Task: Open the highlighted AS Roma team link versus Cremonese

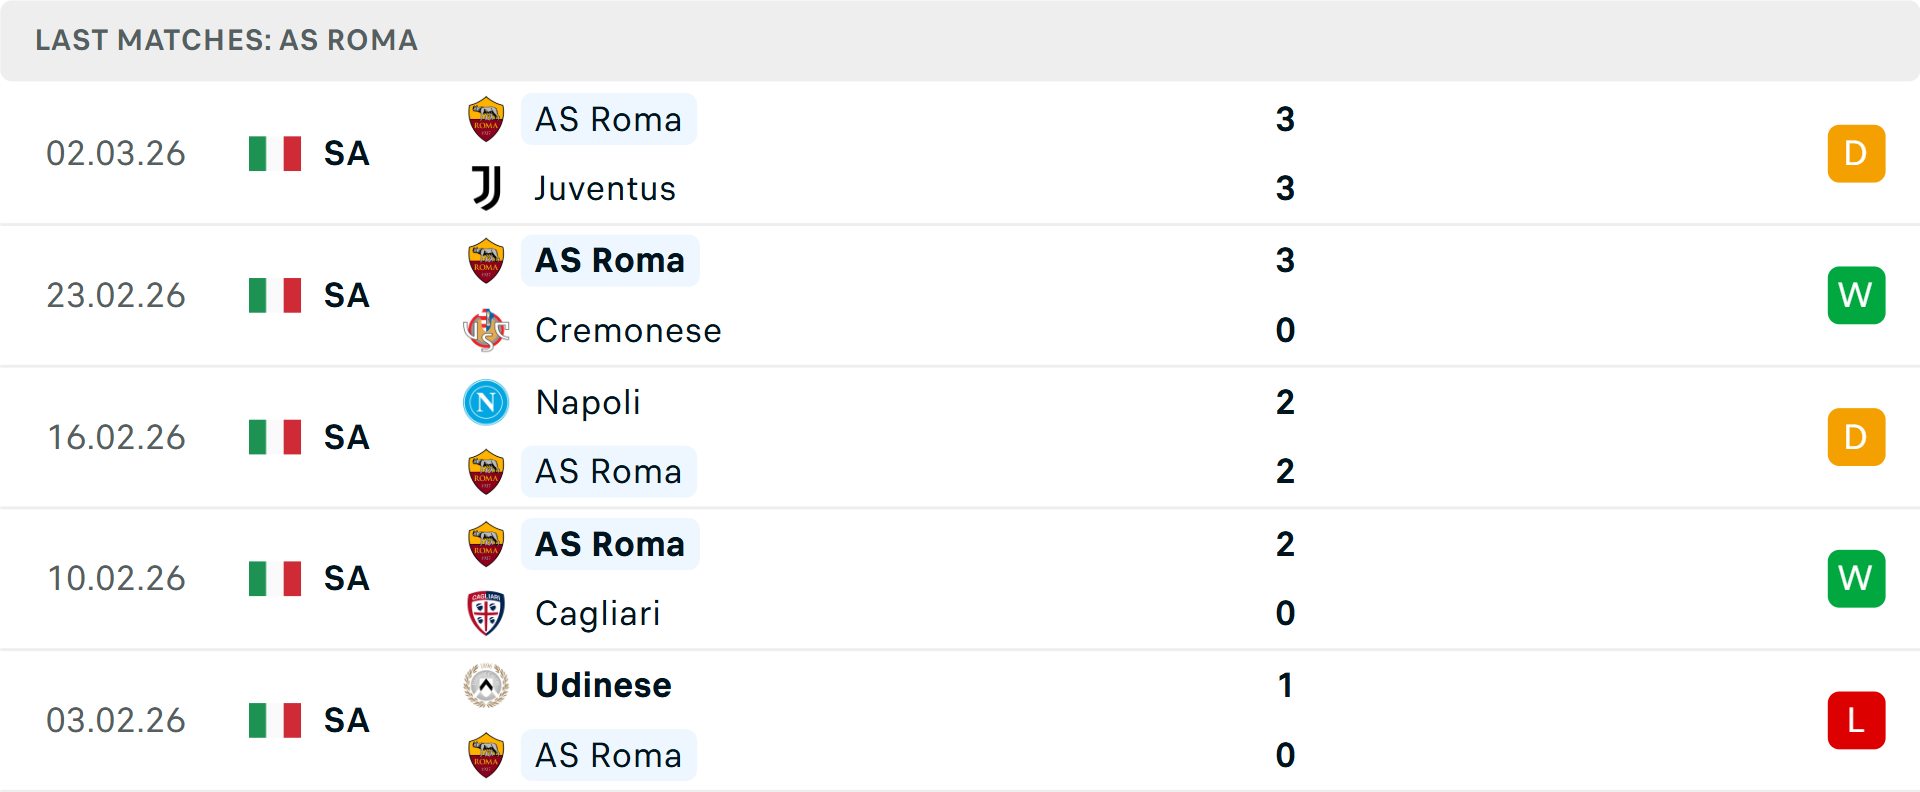Action: [x=610, y=259]
